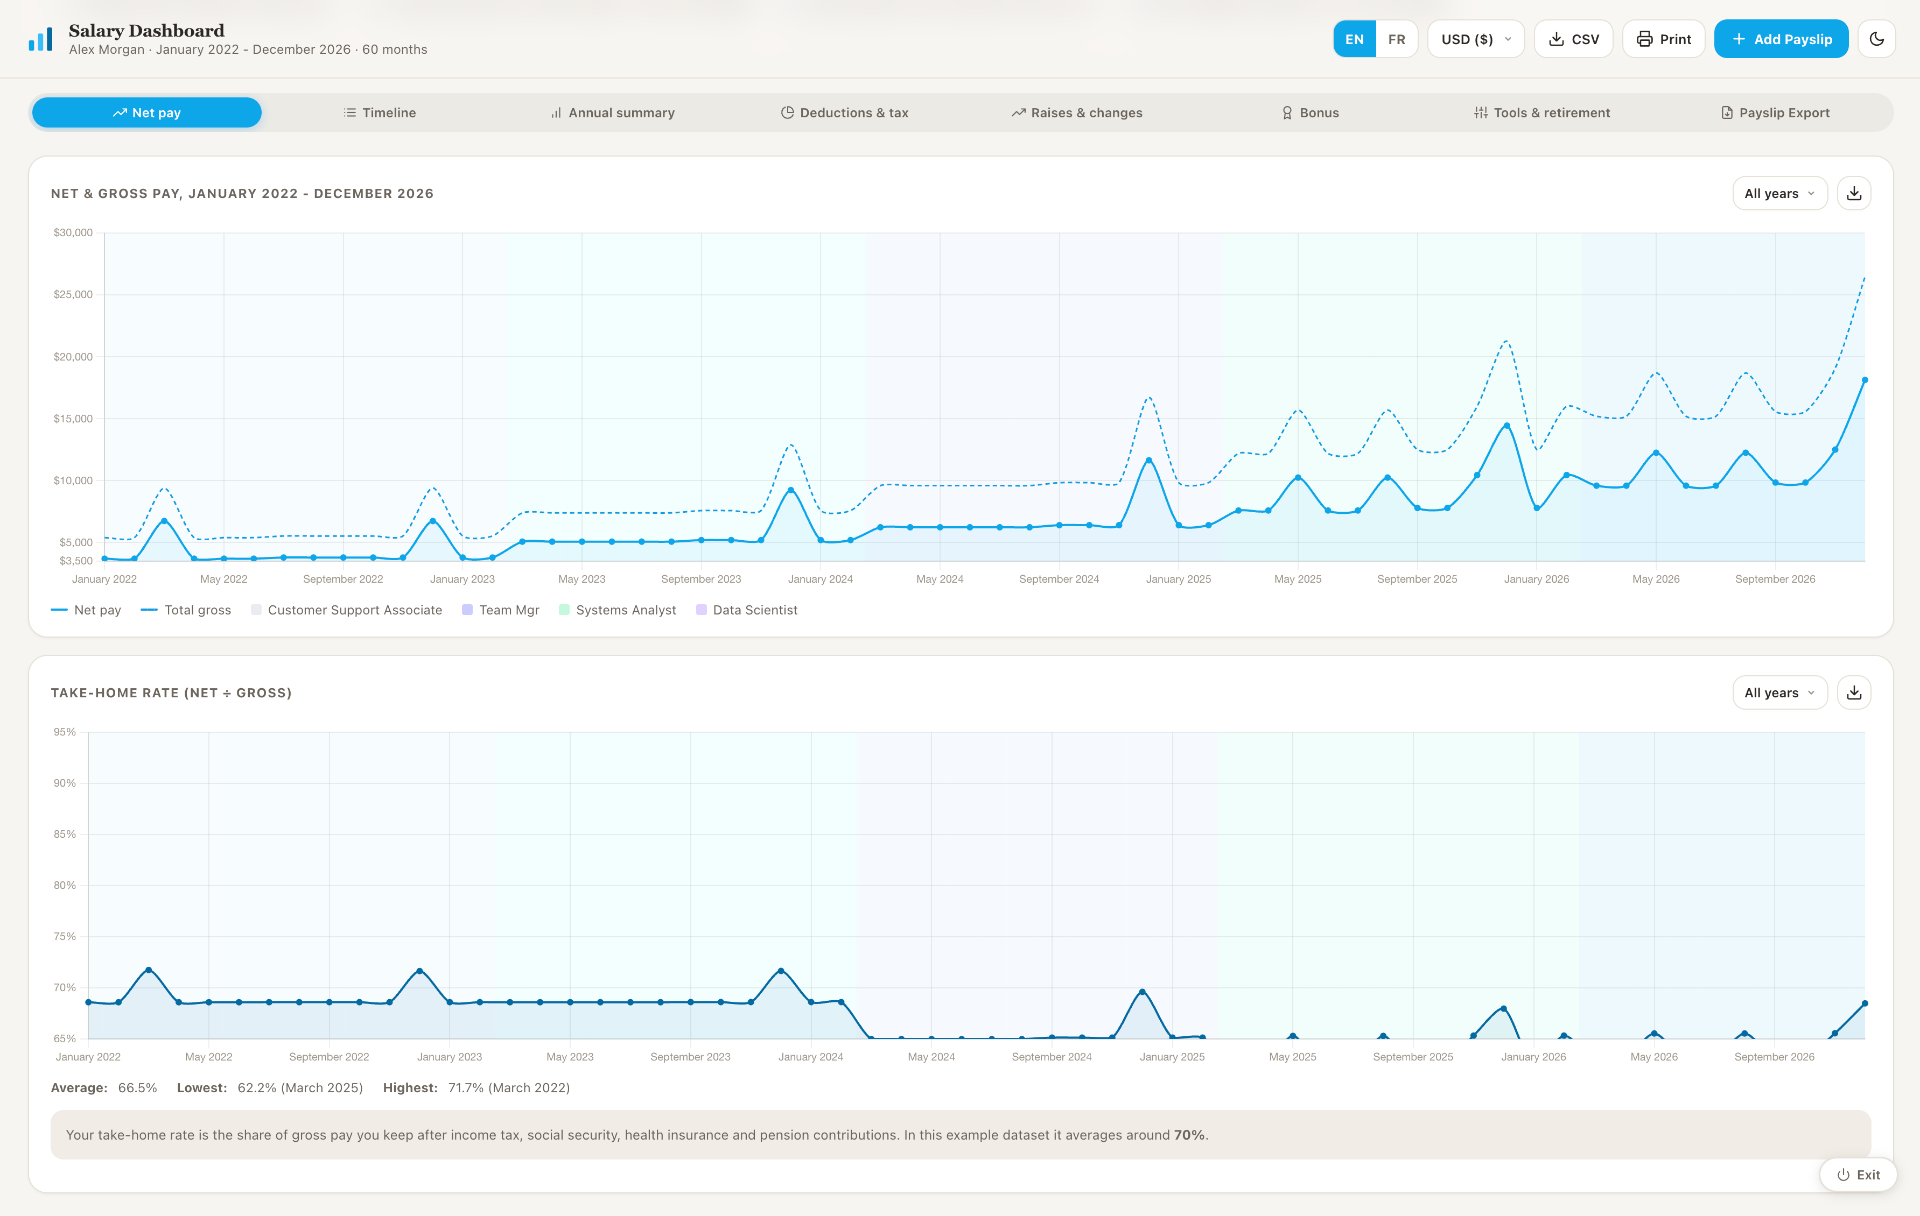Click the Highest 71.7% (March 2022) statistic
This screenshot has height=1216, width=1920.
tap(476, 1088)
